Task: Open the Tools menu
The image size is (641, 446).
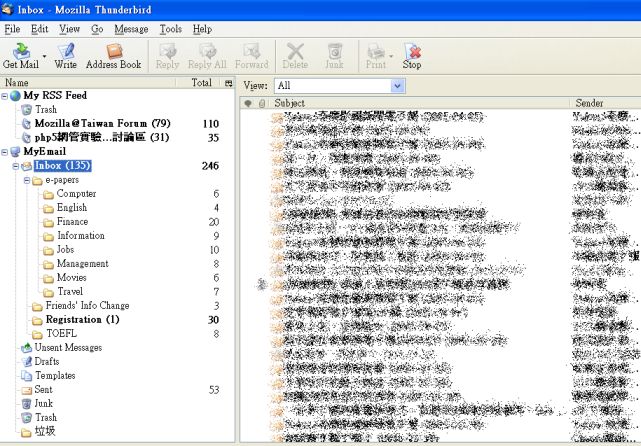Action: pos(171,30)
